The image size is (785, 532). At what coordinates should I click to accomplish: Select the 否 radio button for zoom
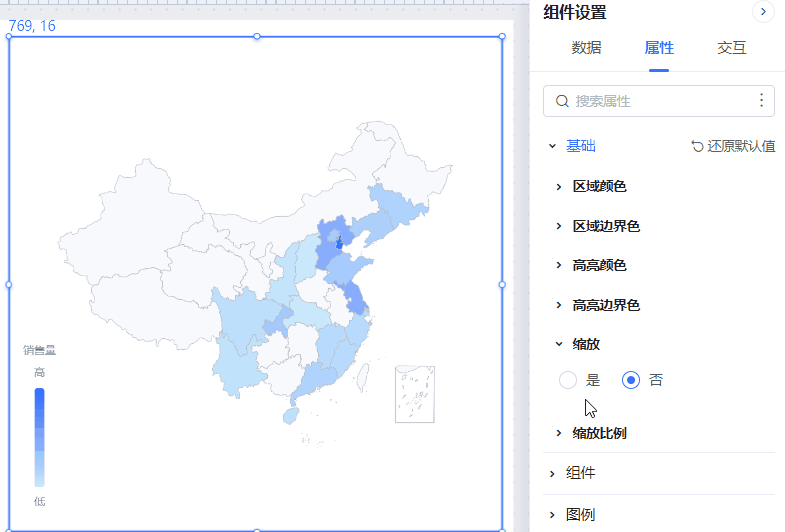click(x=631, y=380)
